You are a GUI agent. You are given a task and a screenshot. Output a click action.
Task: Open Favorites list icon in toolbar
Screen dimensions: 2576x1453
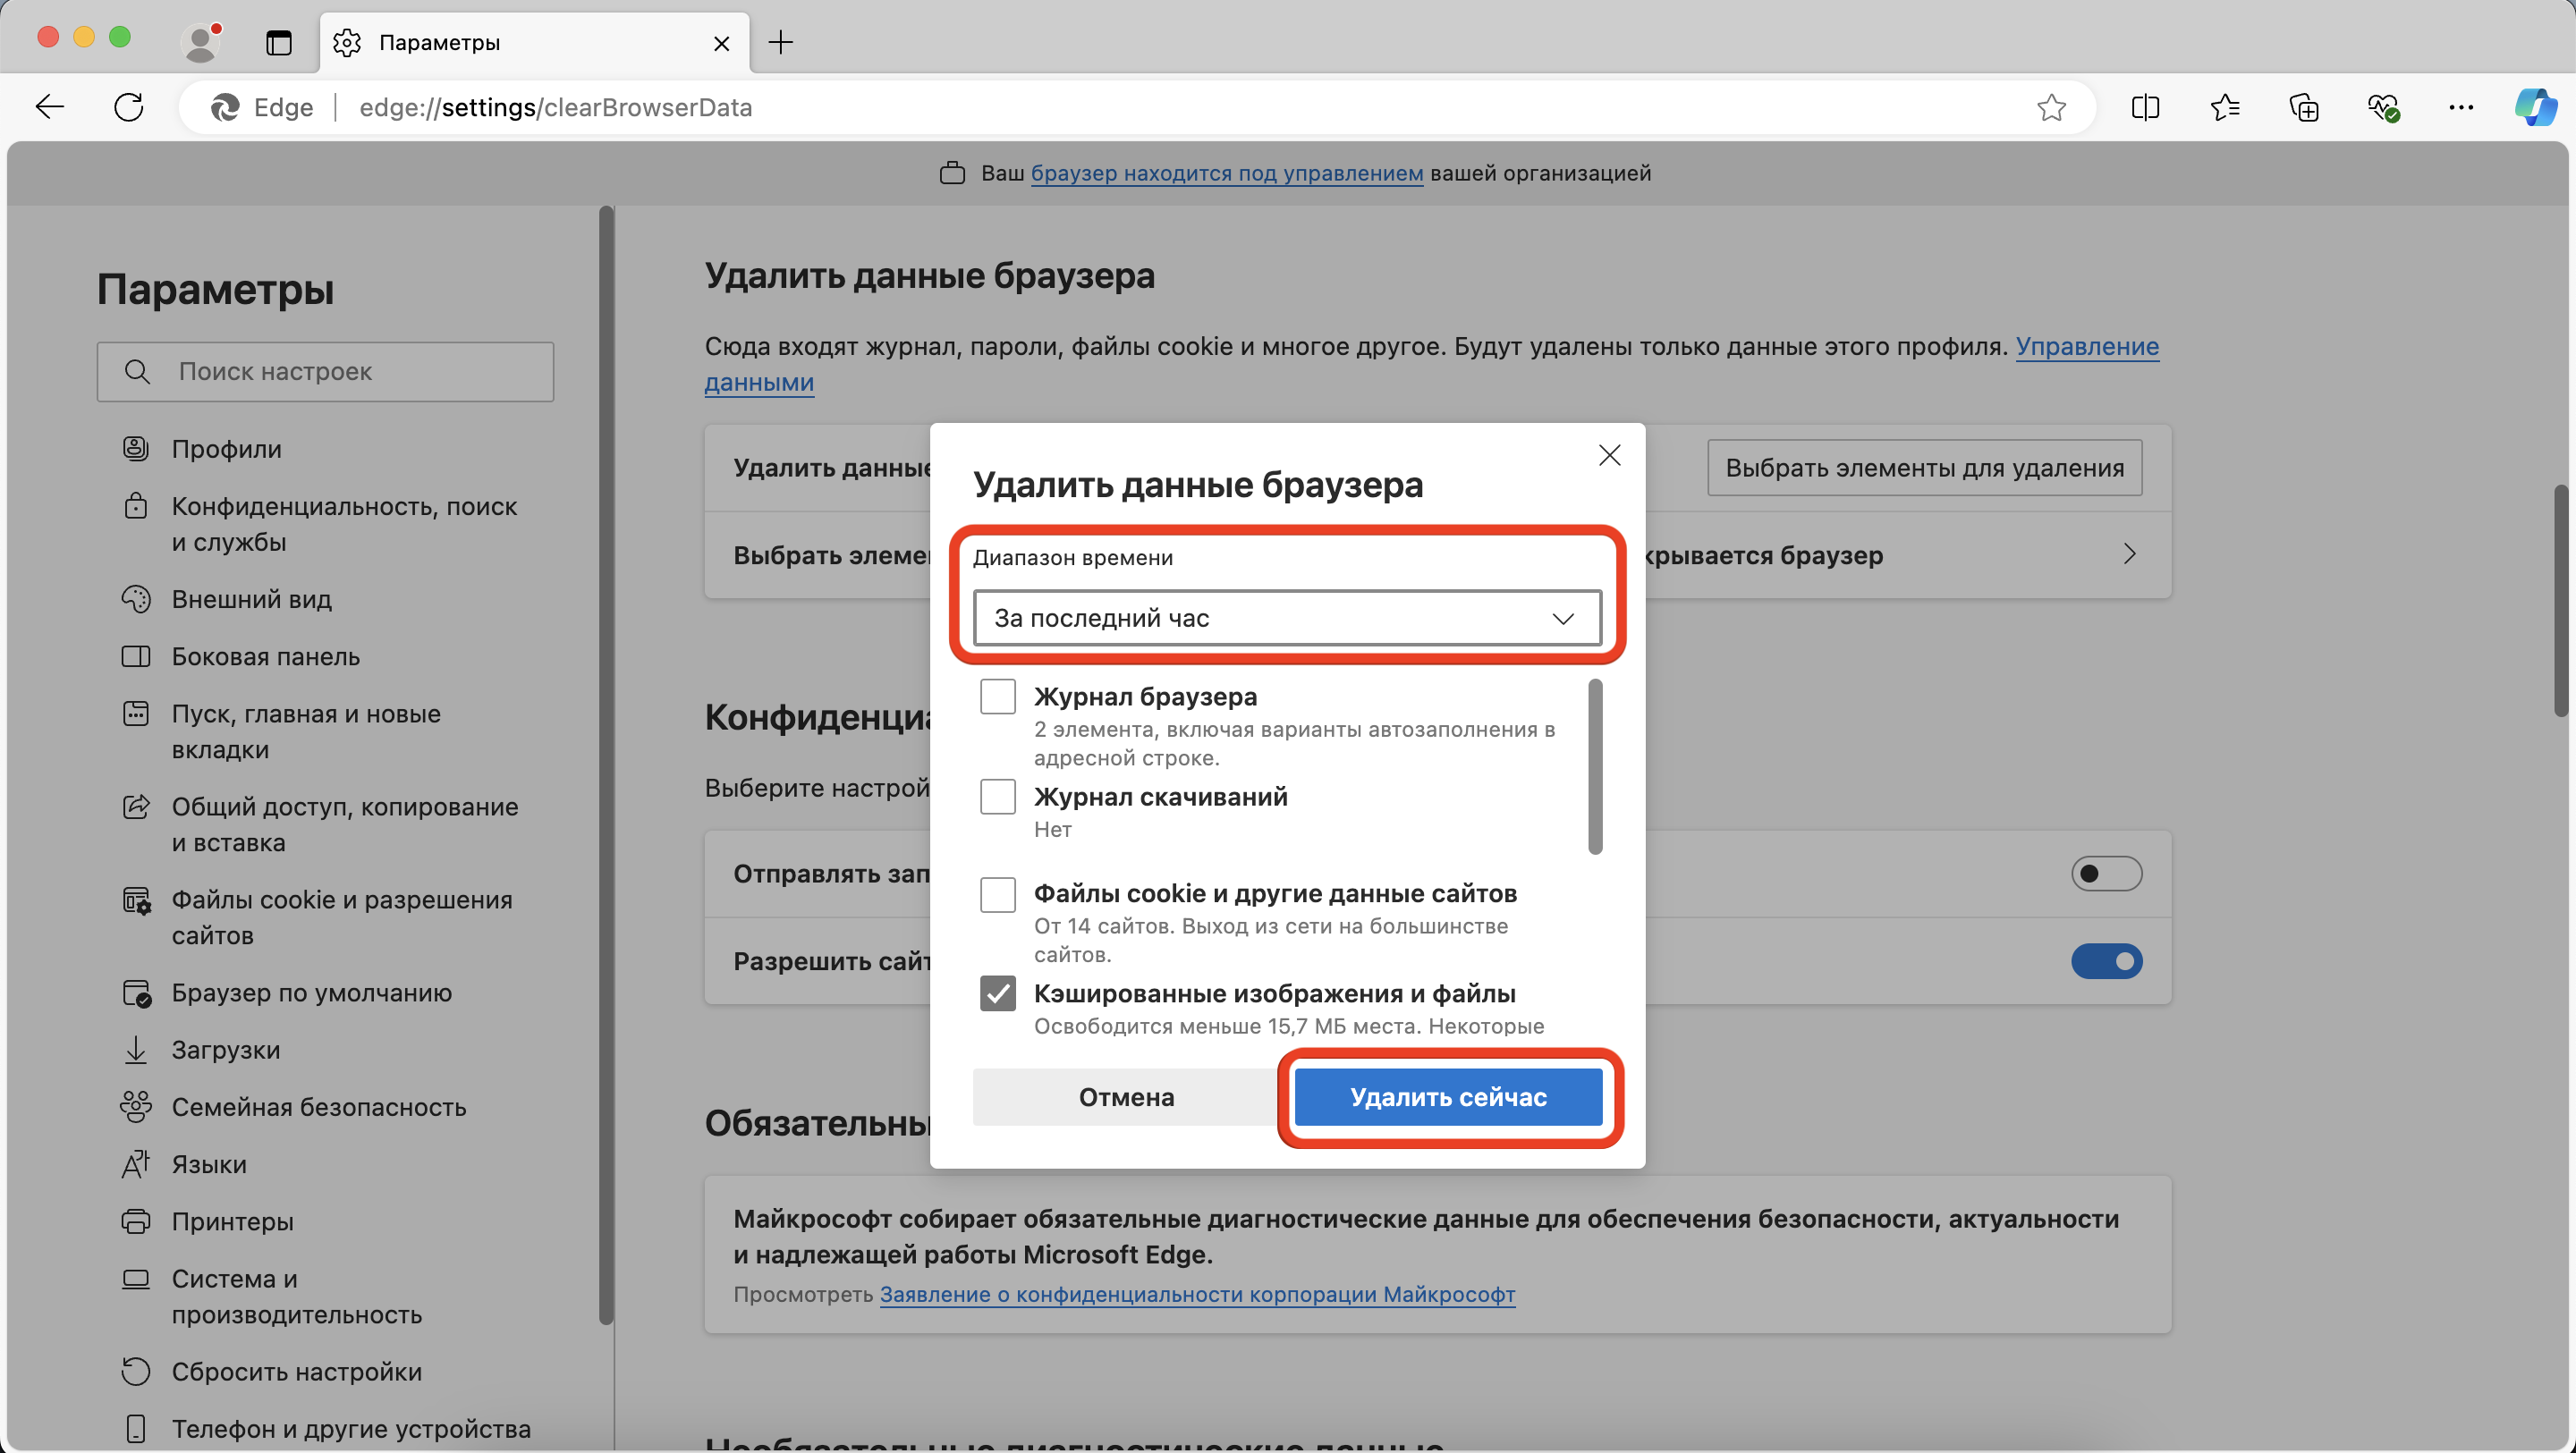pos(2225,107)
